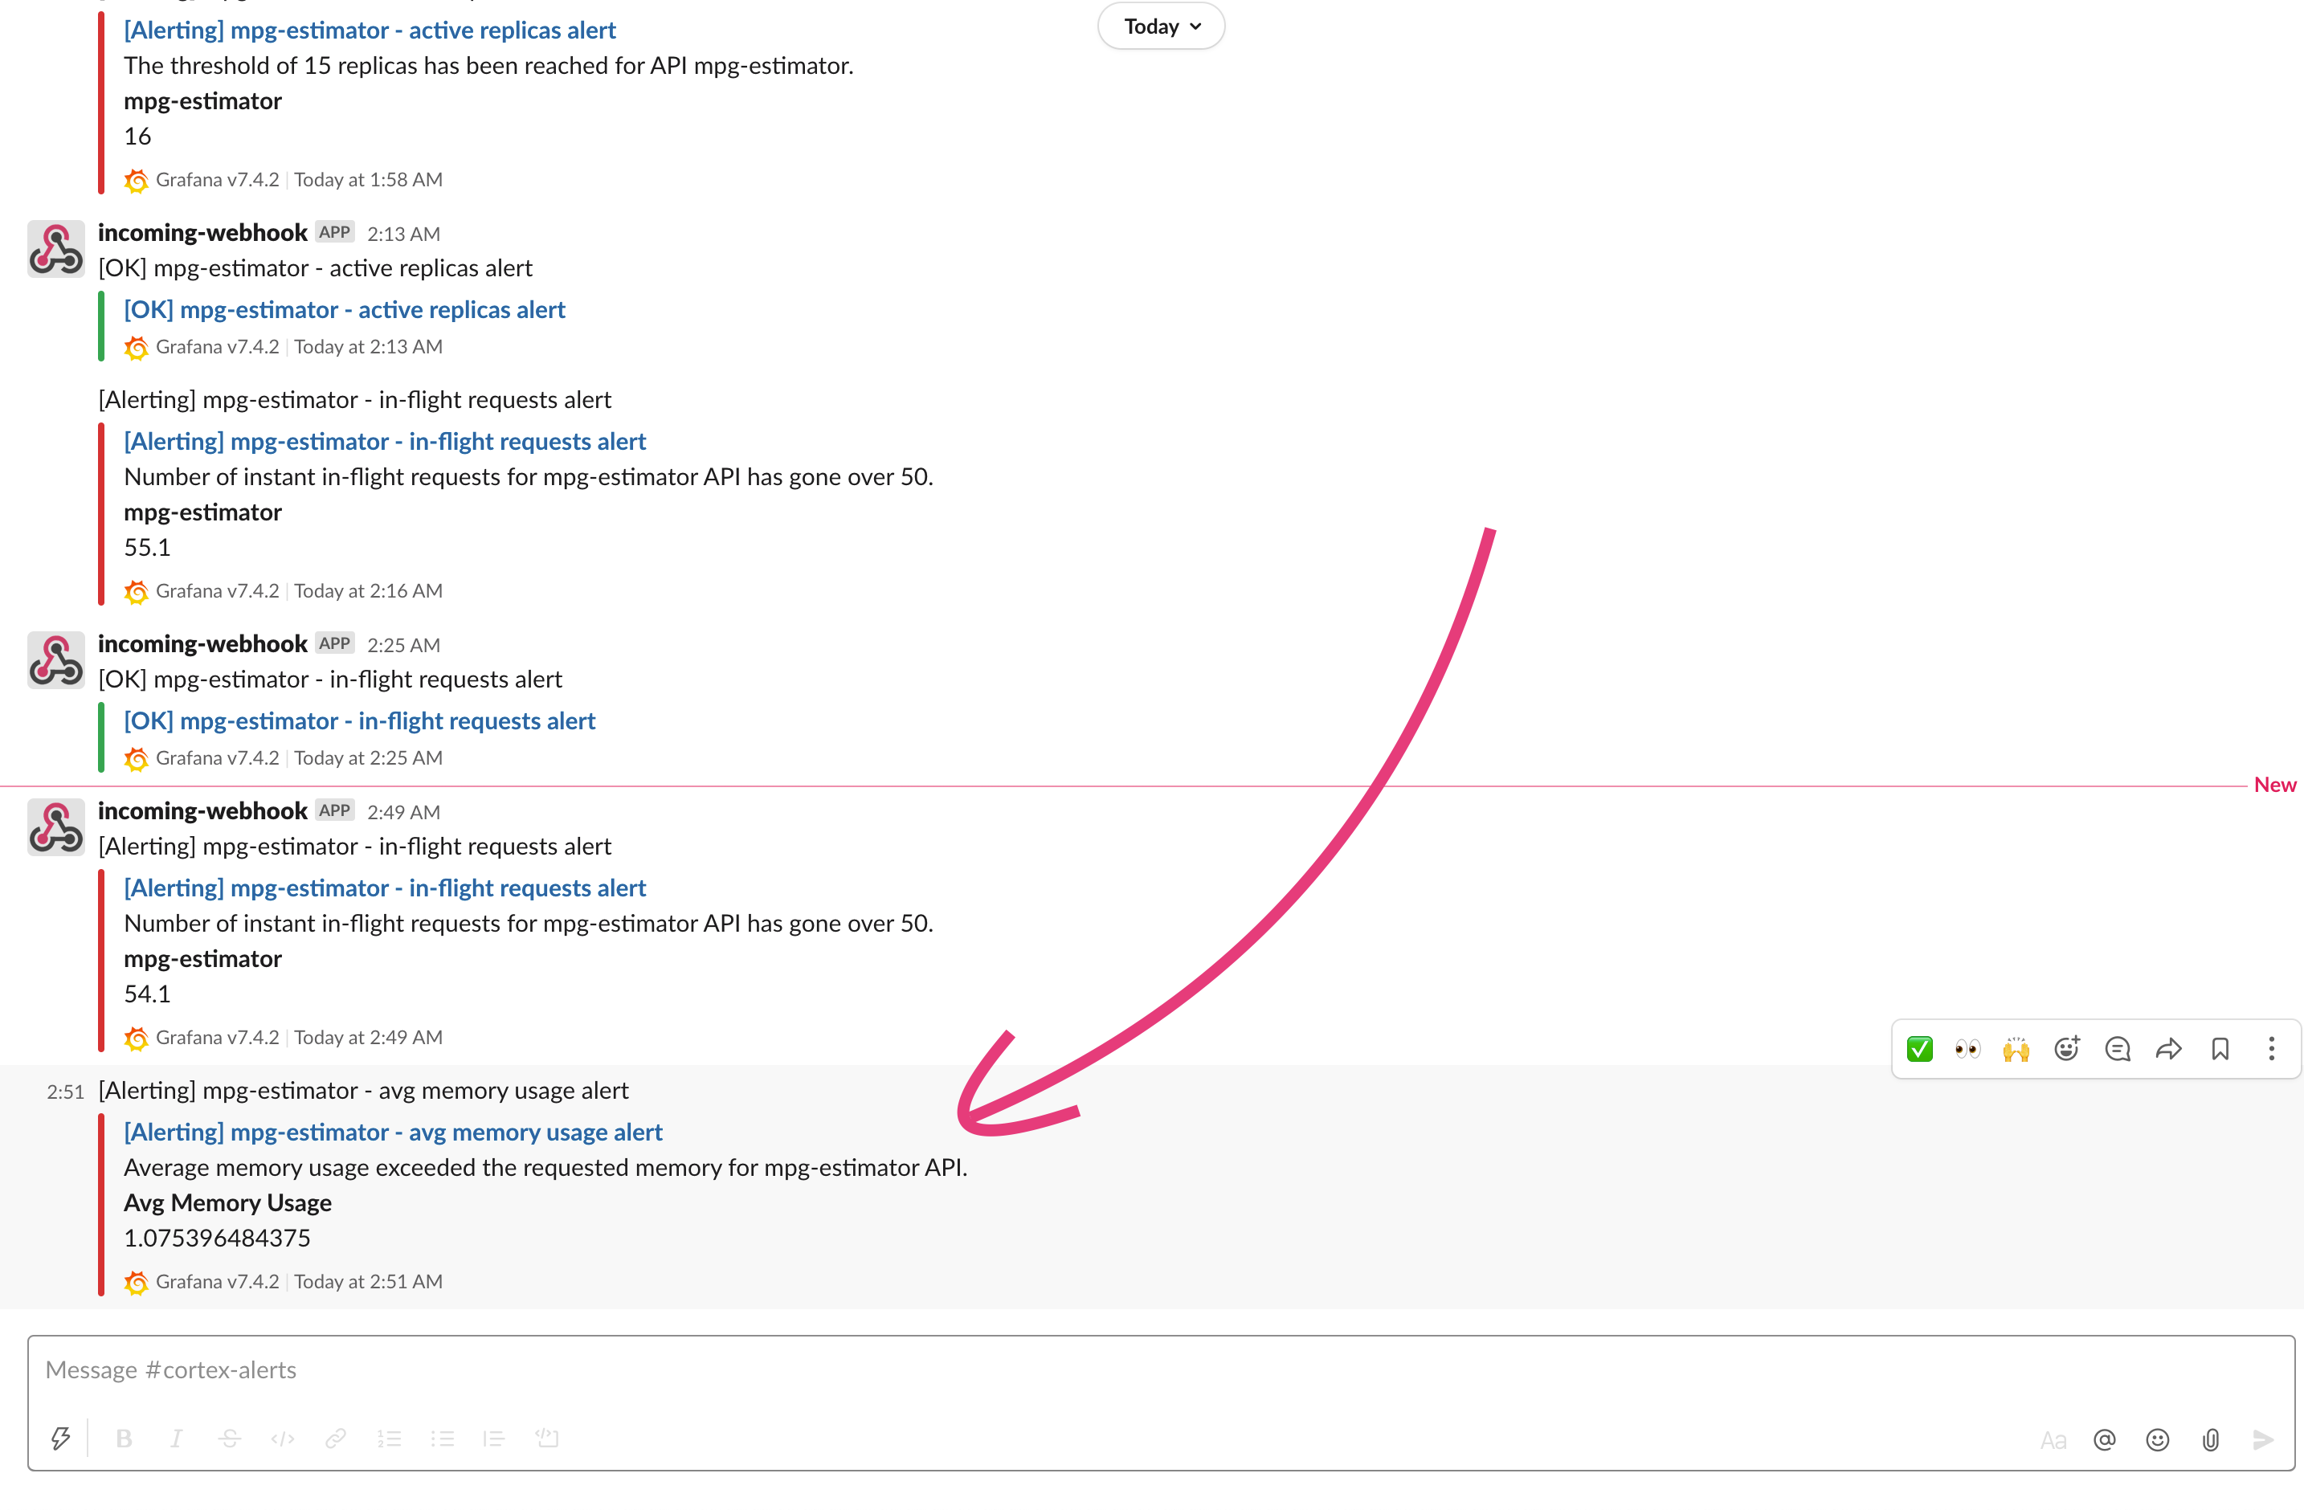Click the inline code format icon
The width and height of the screenshot is (2304, 1510).
coord(283,1438)
